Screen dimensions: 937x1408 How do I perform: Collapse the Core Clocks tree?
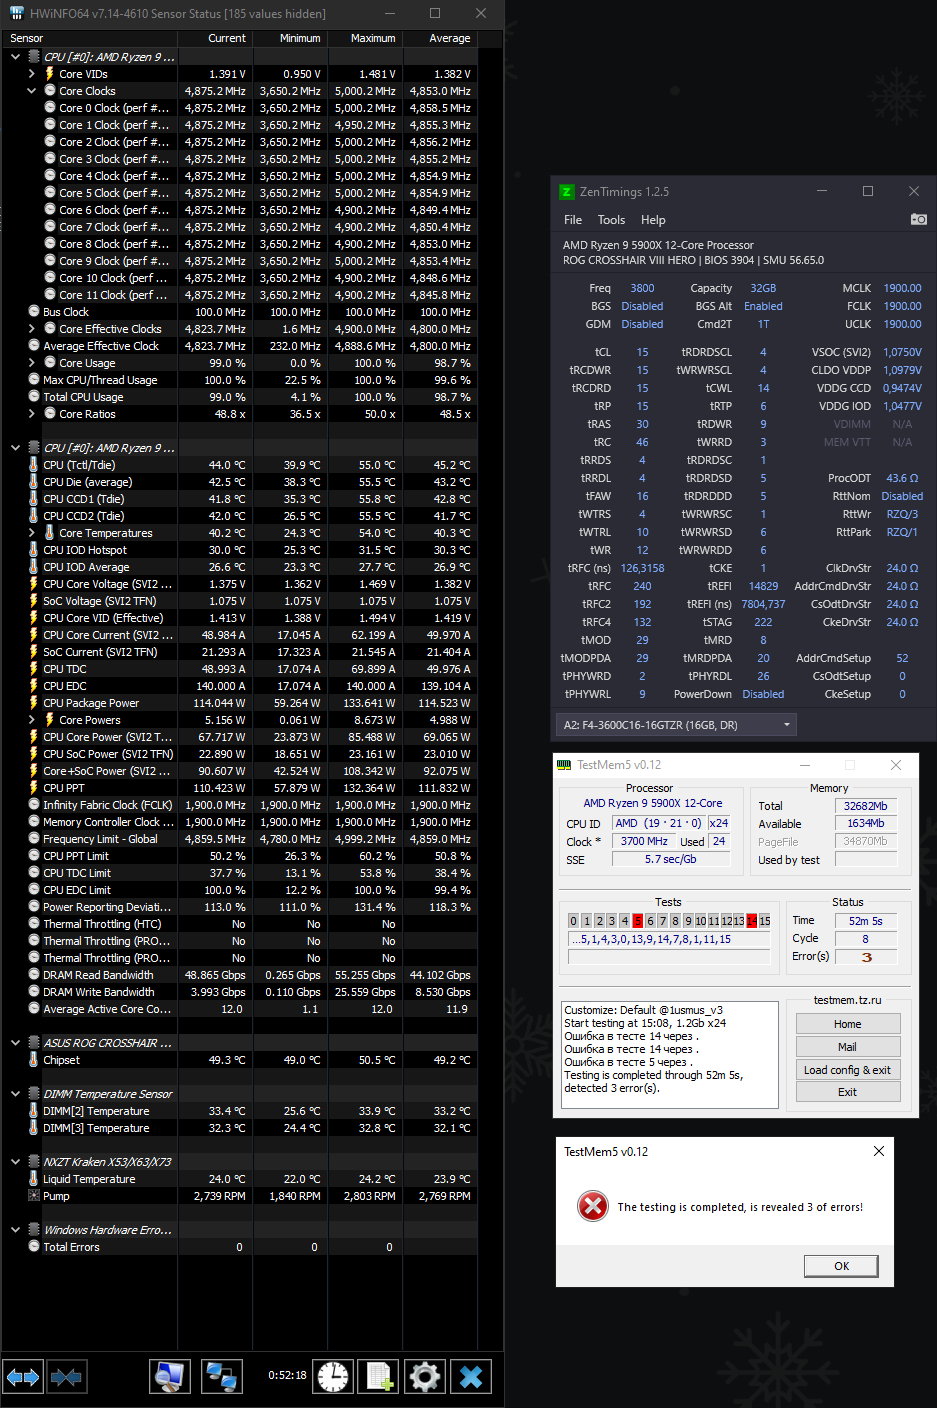point(31,91)
